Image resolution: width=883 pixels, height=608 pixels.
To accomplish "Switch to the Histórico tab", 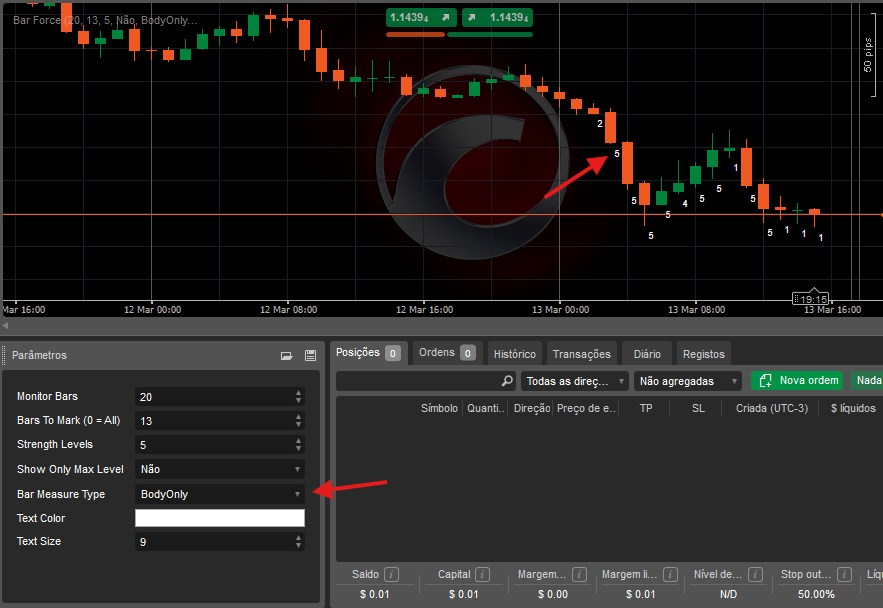I will pos(515,354).
